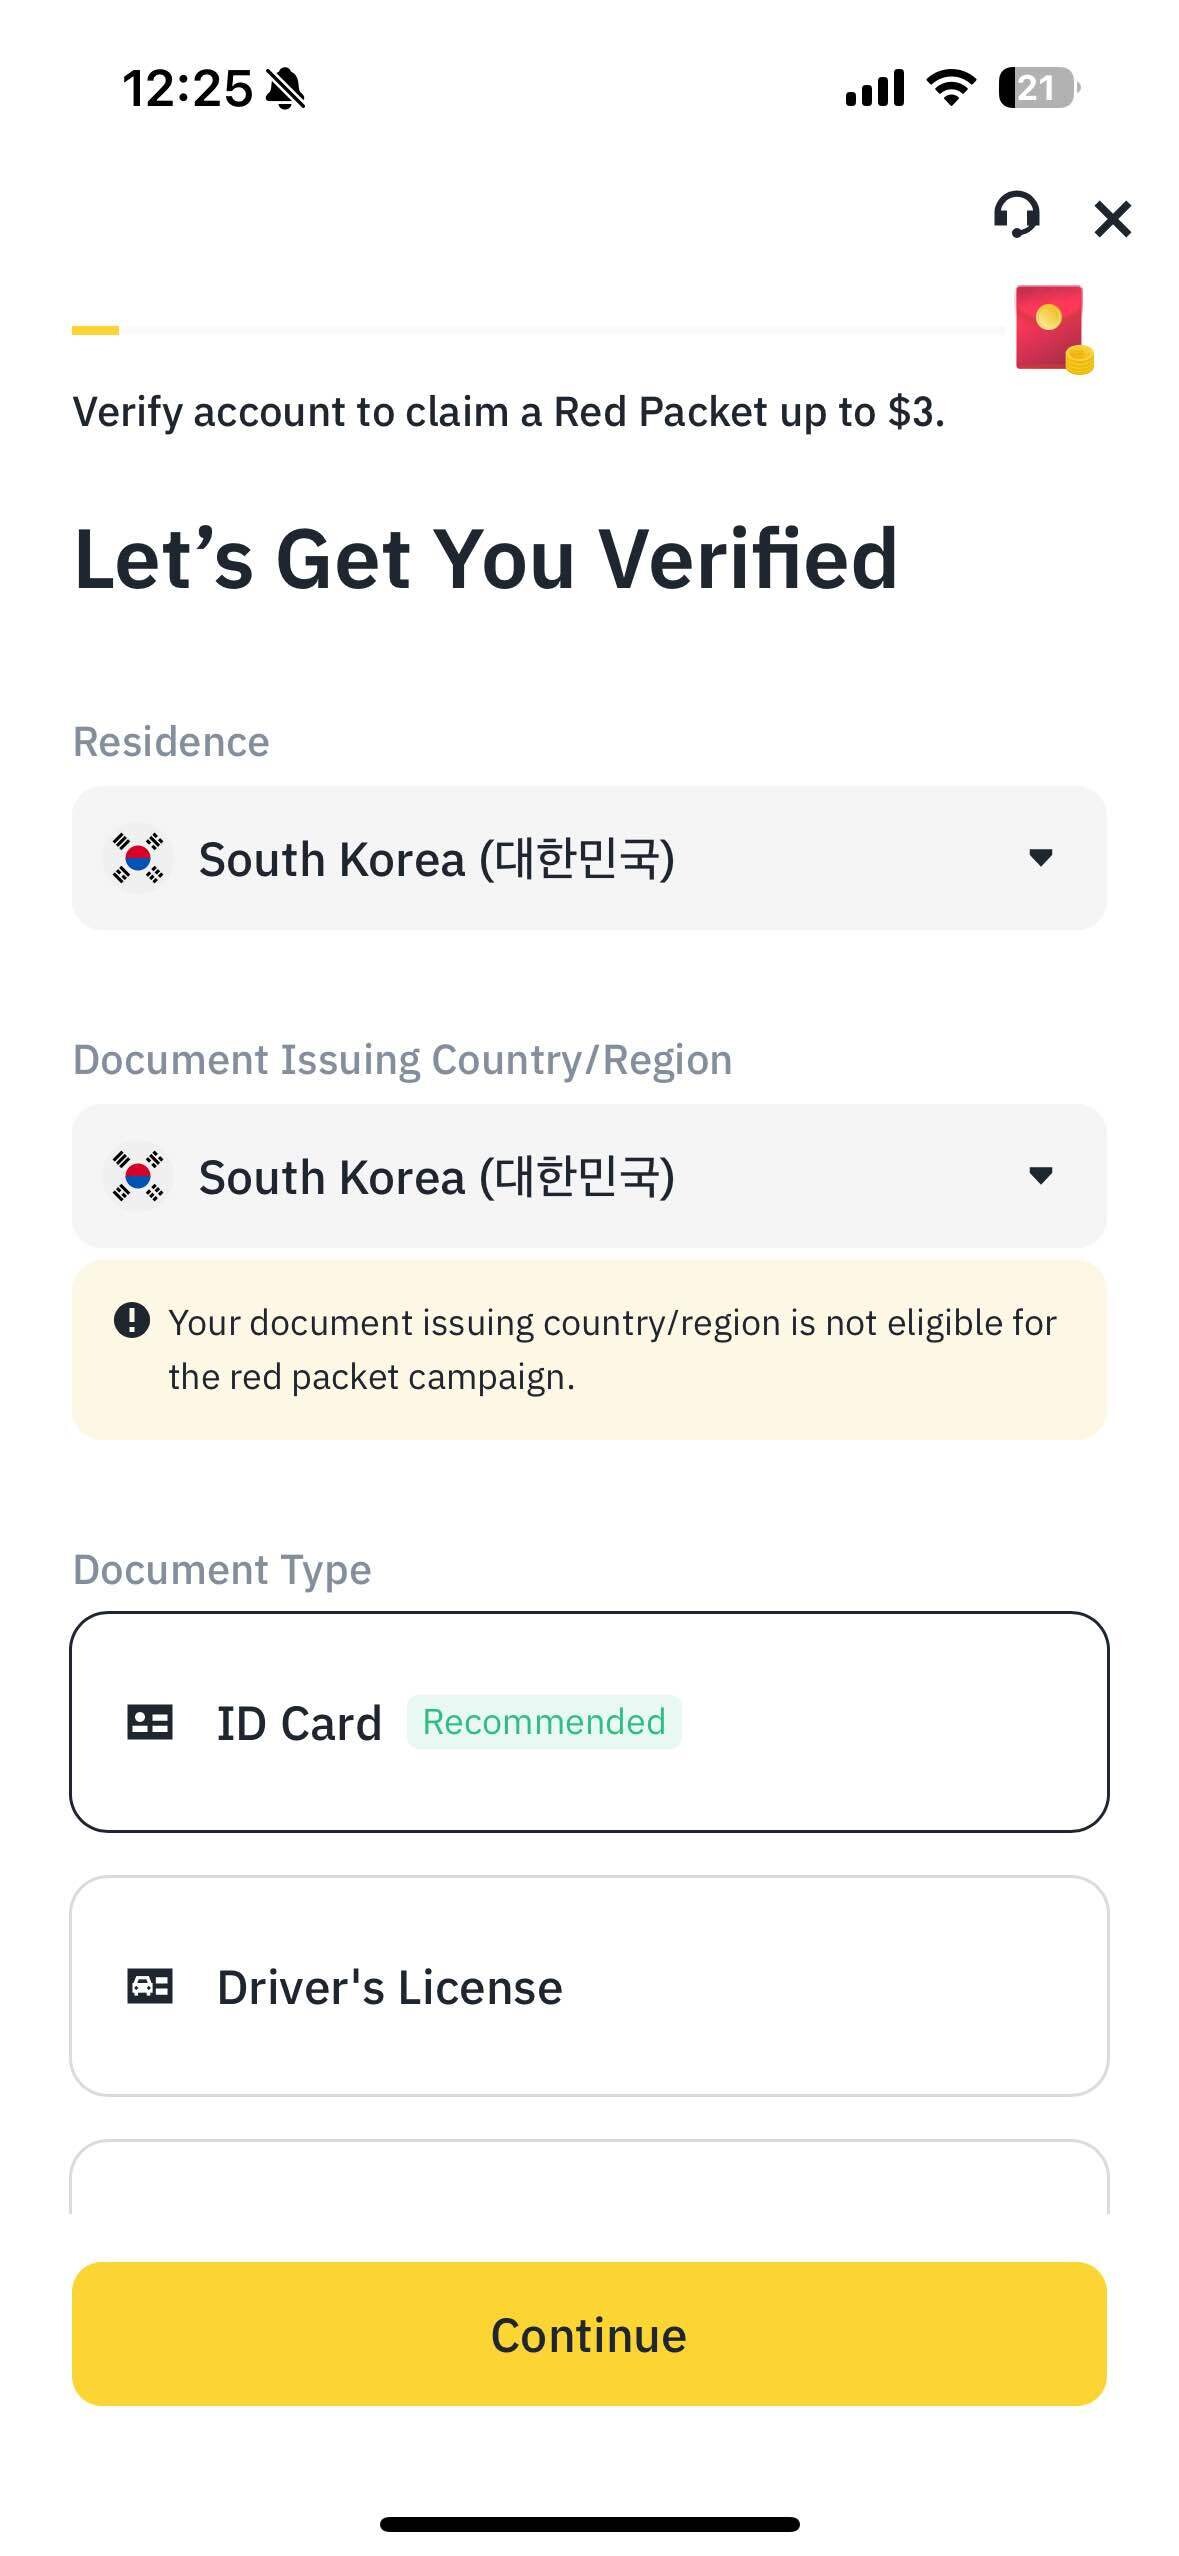Tap the Continue button
Image resolution: width=1179 pixels, height=2556 pixels.
click(x=589, y=2335)
